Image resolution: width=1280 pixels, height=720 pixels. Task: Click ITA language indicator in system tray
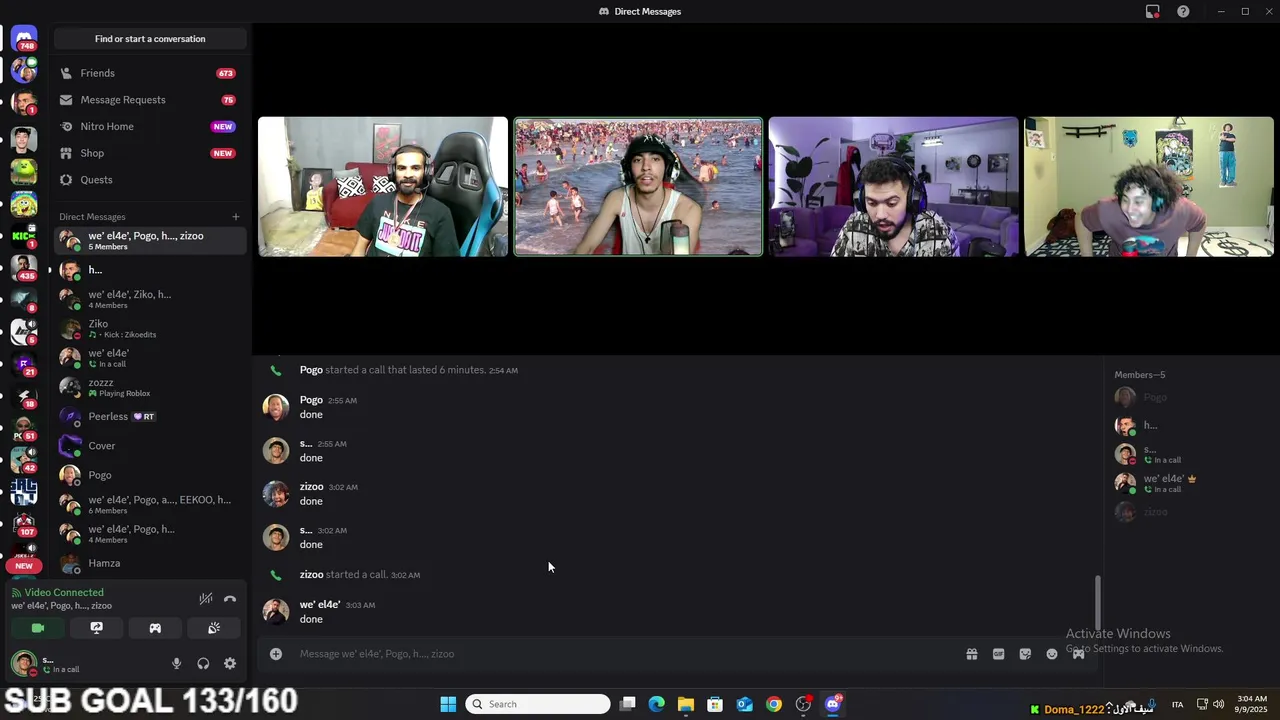(x=1177, y=704)
